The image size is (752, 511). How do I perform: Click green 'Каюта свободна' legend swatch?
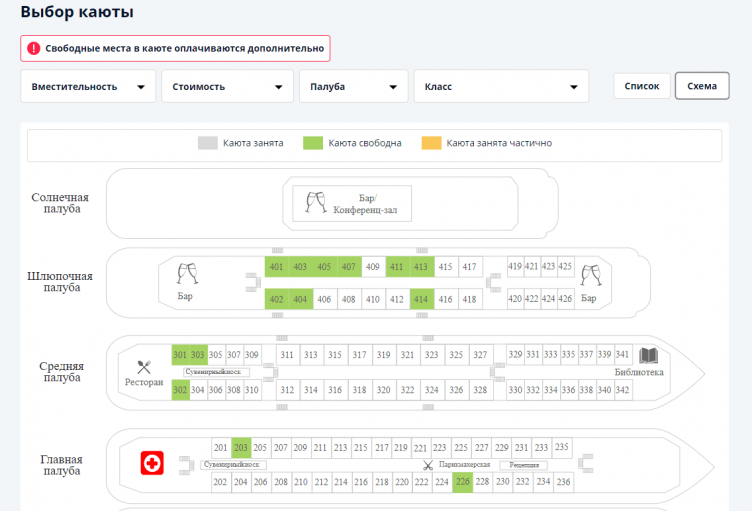[x=312, y=143]
